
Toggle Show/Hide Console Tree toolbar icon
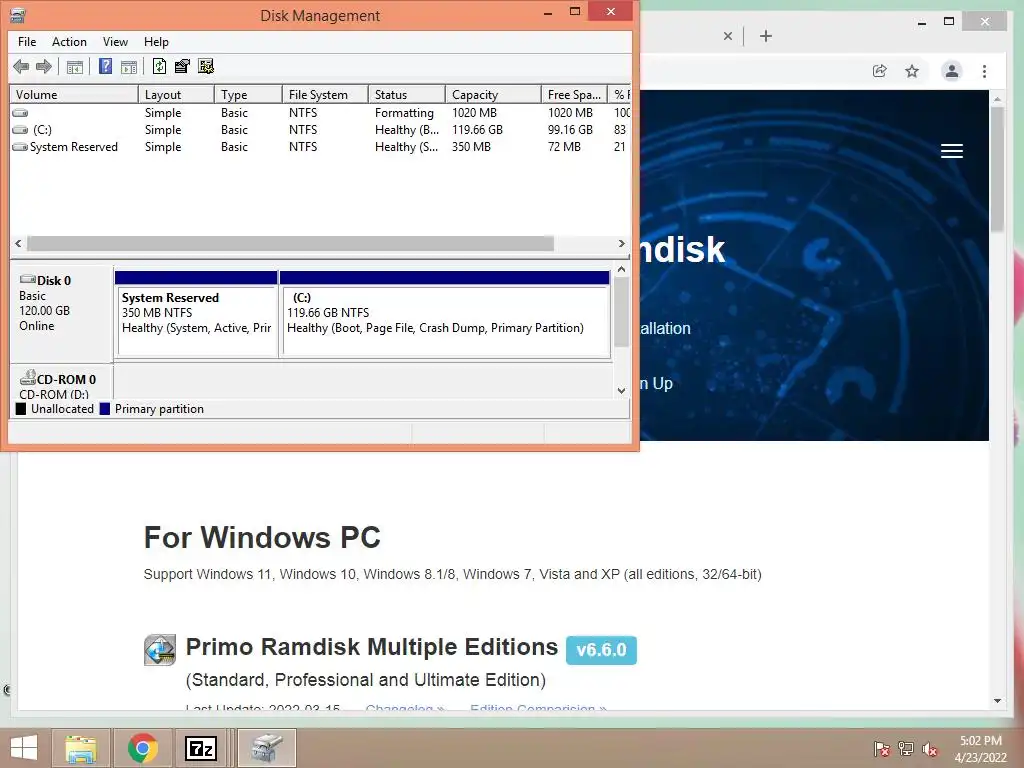click(75, 67)
